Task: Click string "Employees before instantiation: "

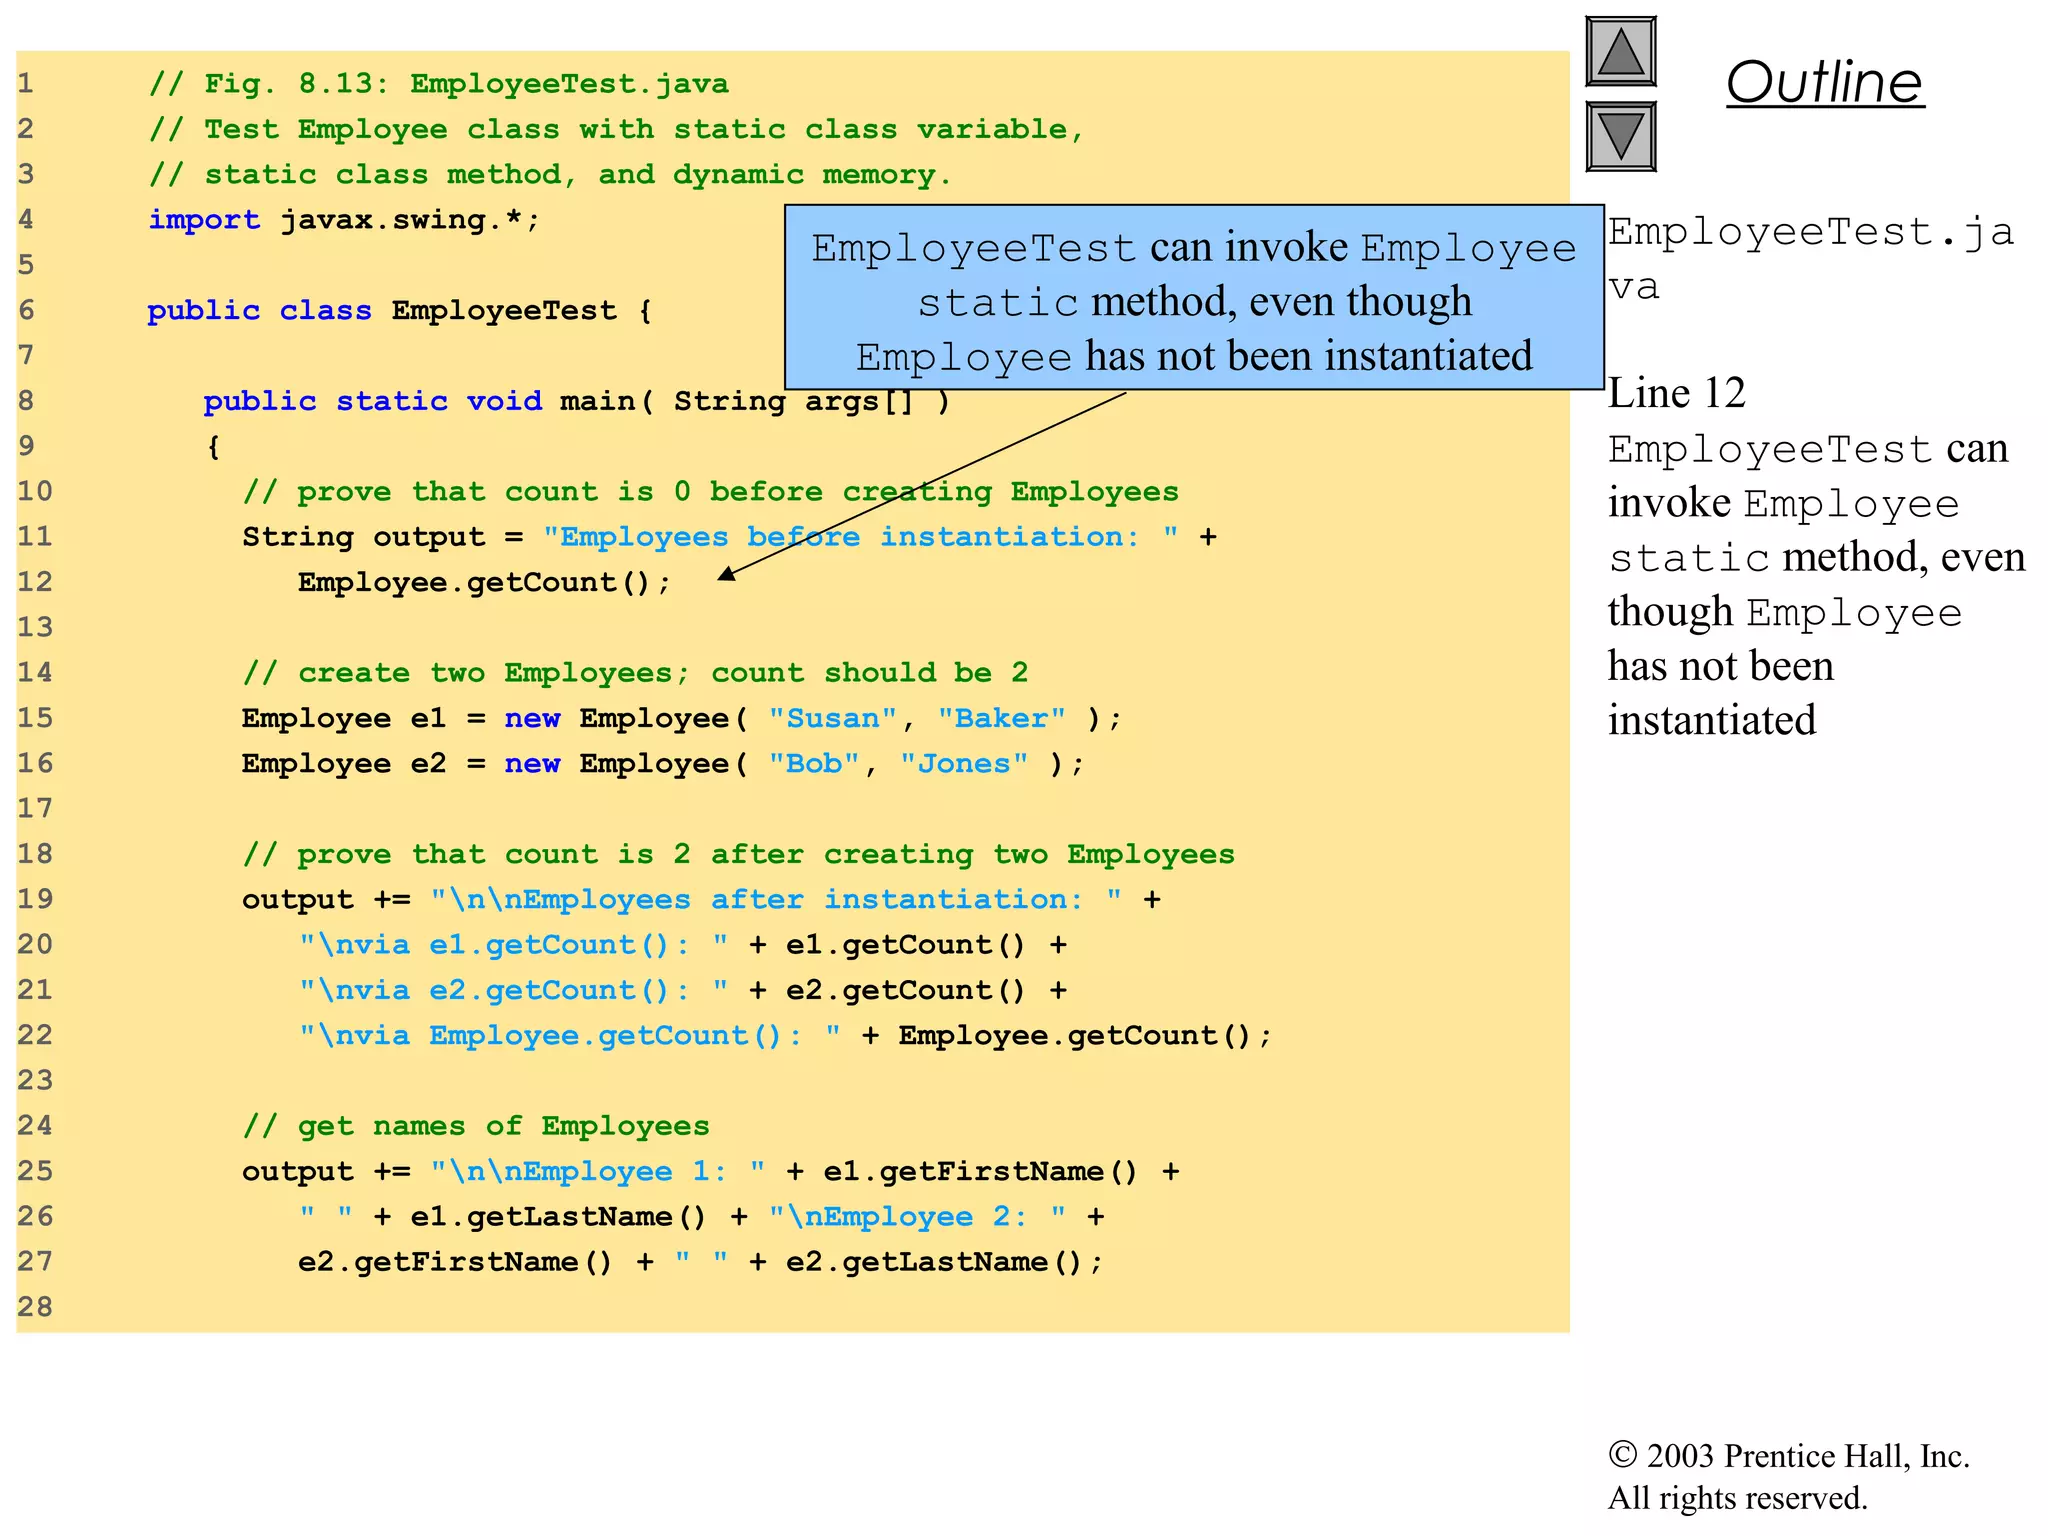Action: 860,537
